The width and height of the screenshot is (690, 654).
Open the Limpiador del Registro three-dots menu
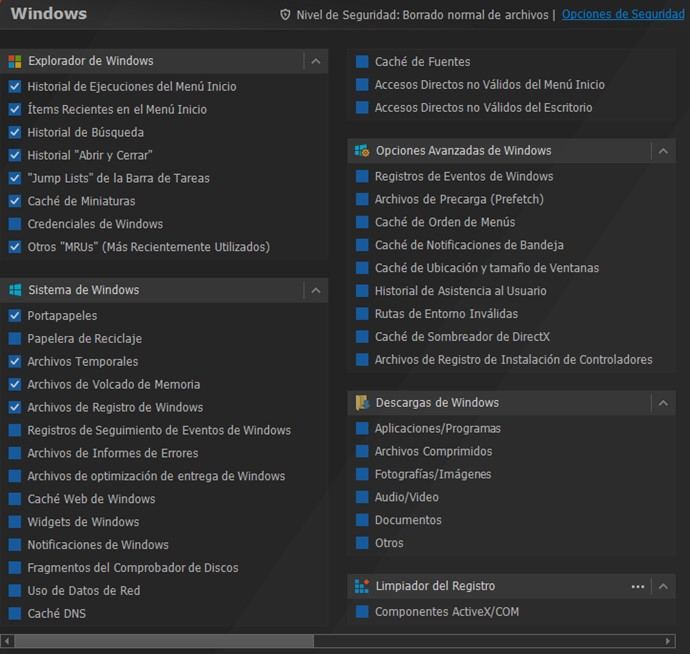638,587
